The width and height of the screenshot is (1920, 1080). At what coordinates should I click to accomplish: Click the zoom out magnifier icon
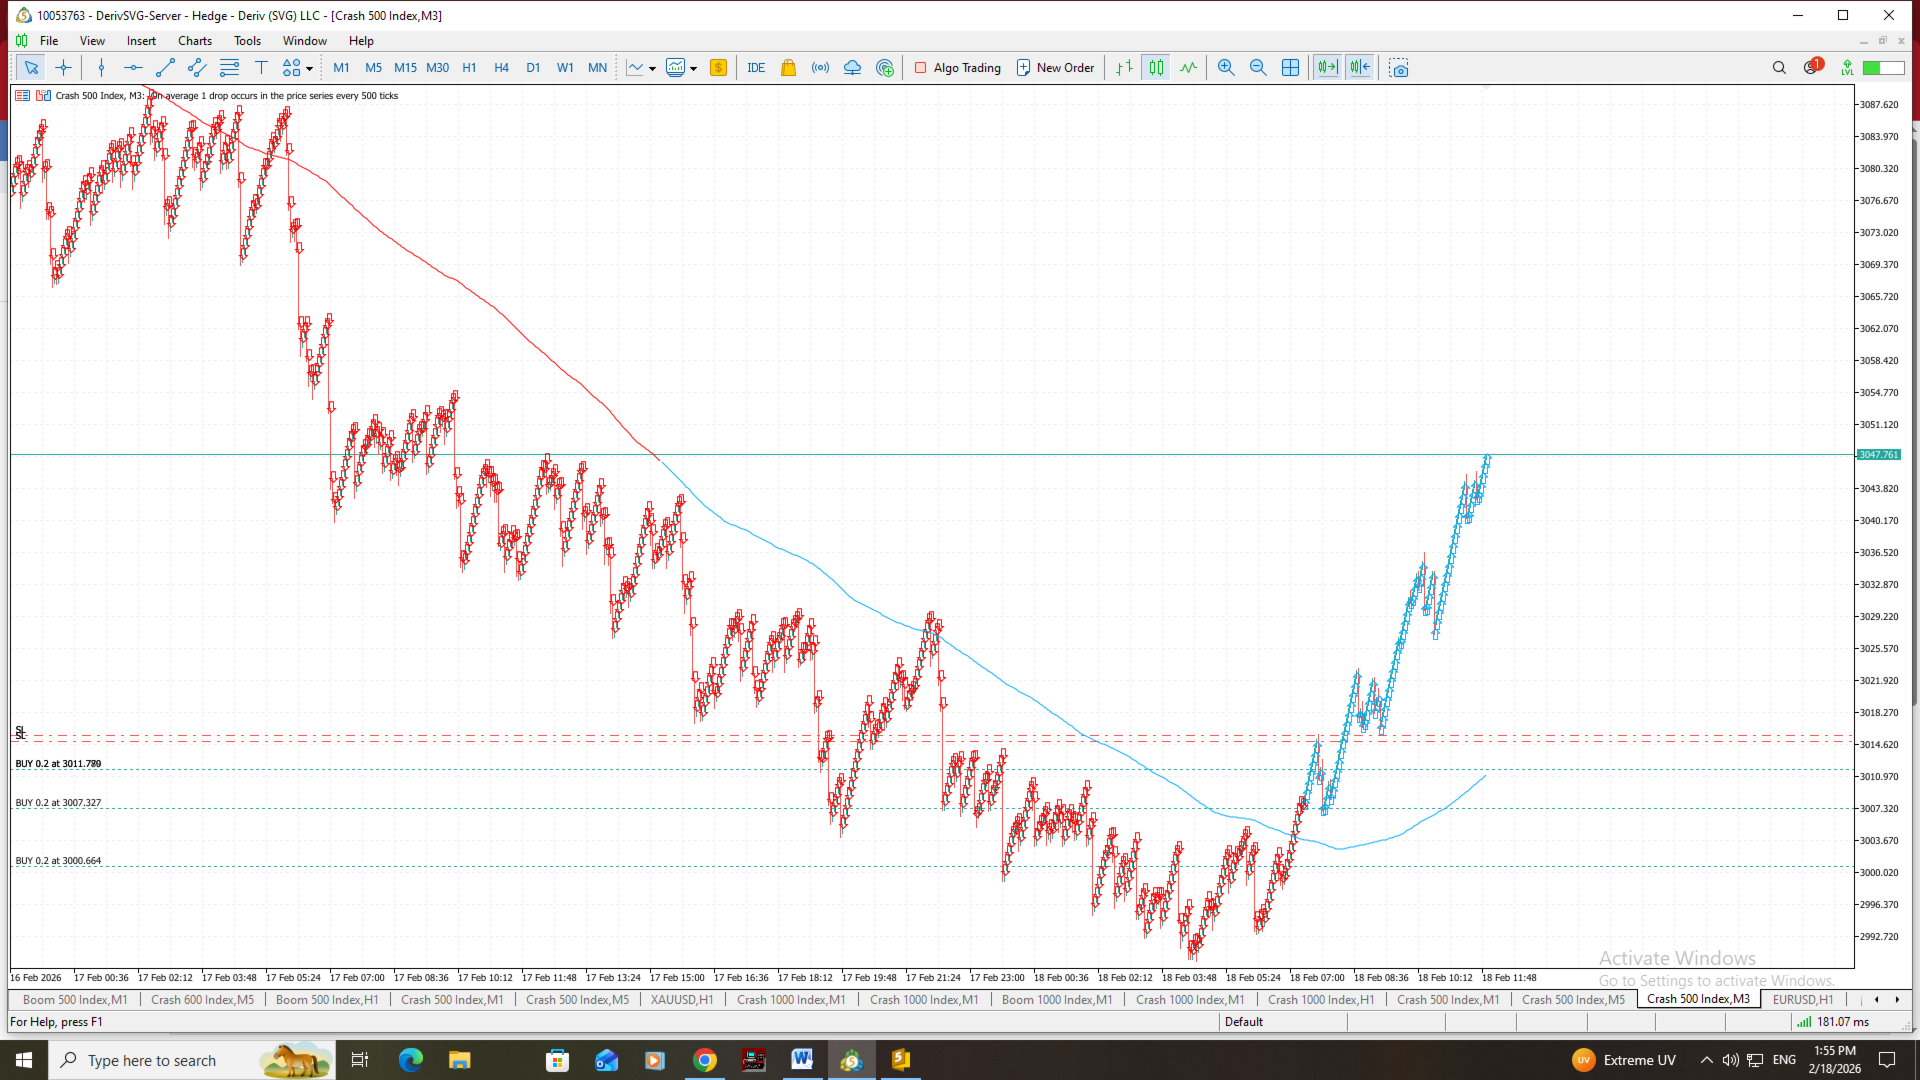pos(1258,68)
